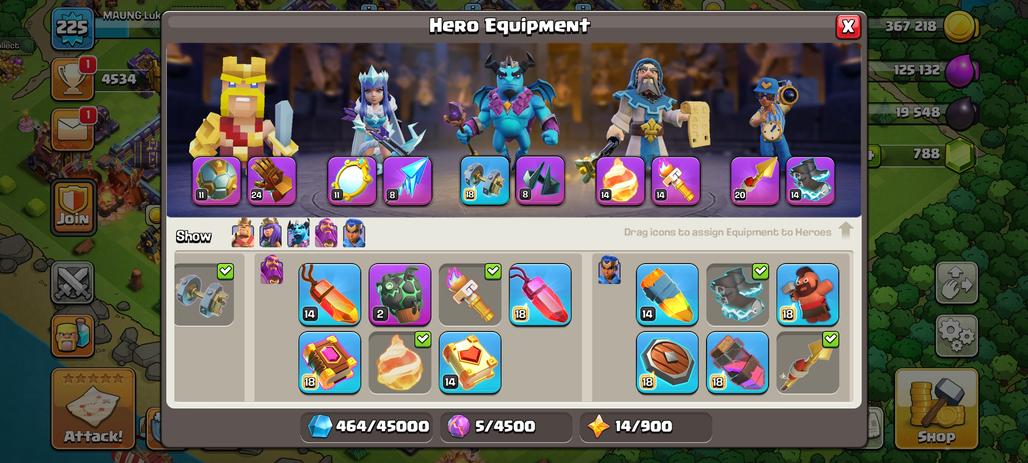Toggle the Minion Prince filter icon
The width and height of the screenshot is (1028, 463).
(298, 233)
